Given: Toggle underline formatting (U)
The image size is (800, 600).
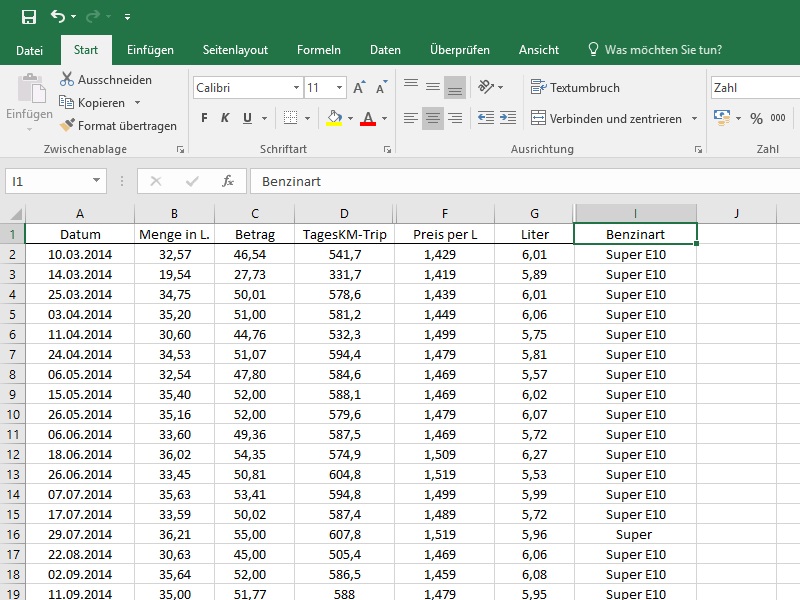Looking at the screenshot, I should pyautogui.click(x=247, y=118).
